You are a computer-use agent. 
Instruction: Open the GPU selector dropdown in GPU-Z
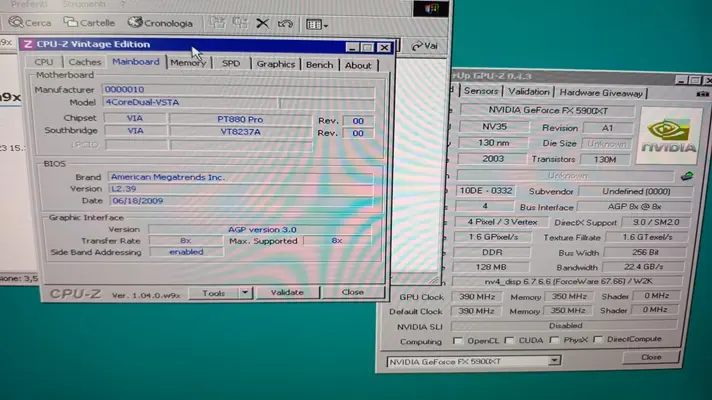pos(554,360)
